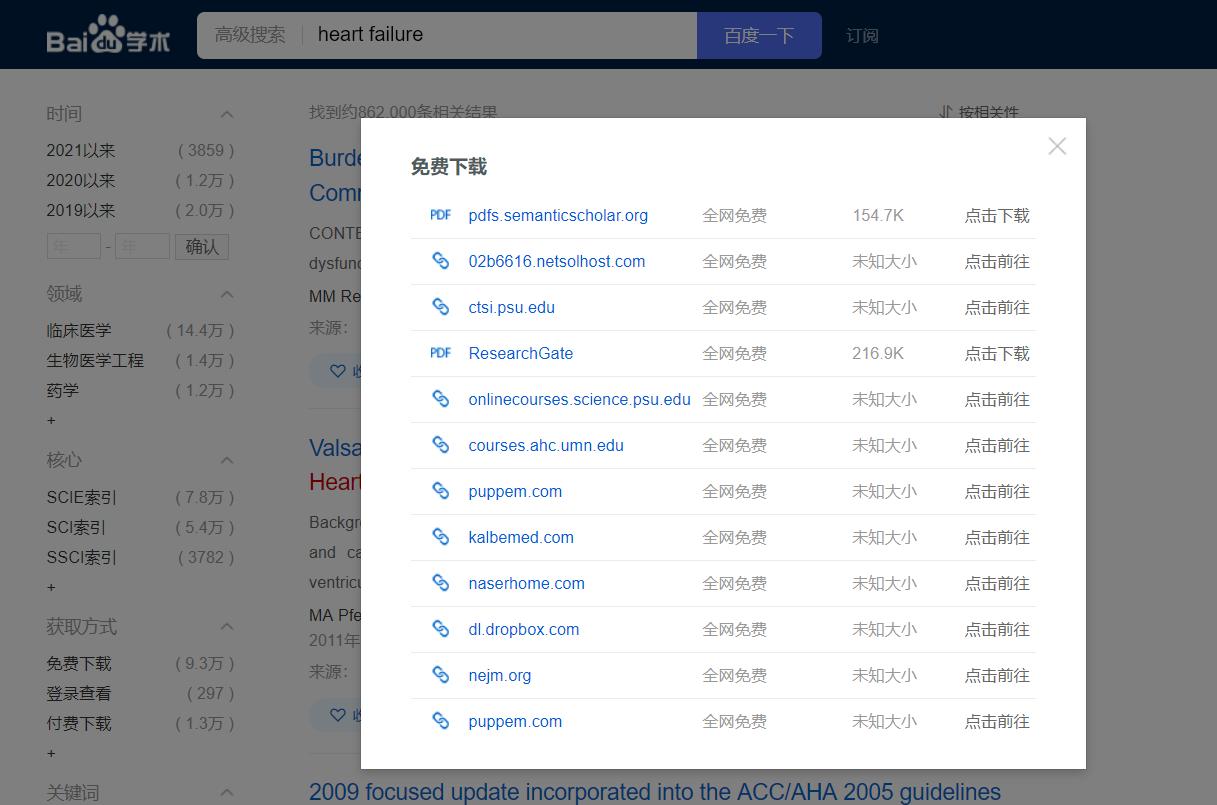Viewport: 1217px width, 805px height.
Task: Collapse the 时间 filter section
Action: [227, 115]
